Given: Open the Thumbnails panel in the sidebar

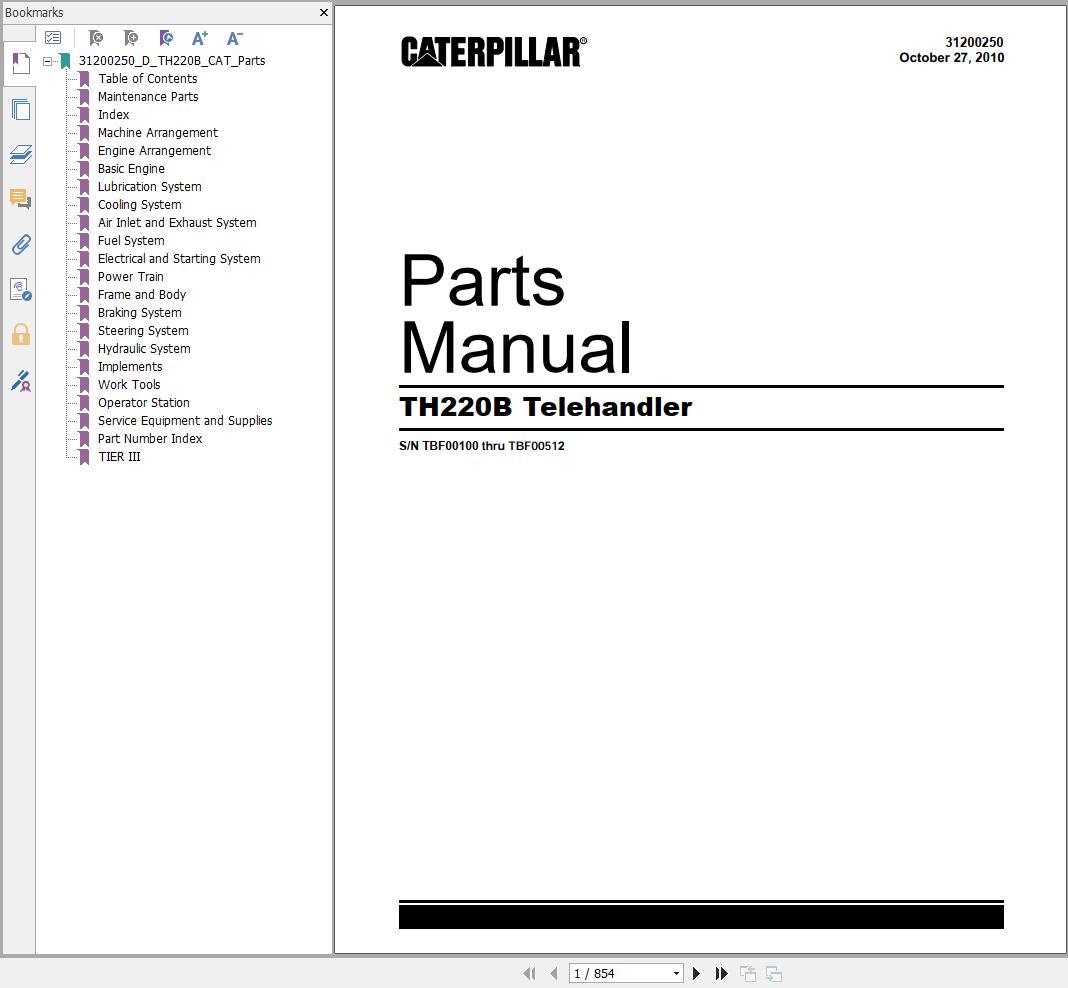Looking at the screenshot, I should (20, 110).
